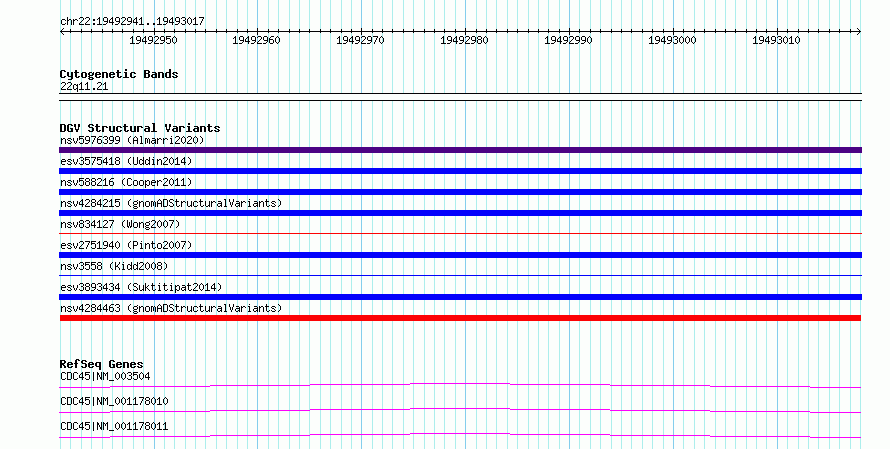Click ruler position 19493000
This screenshot has height=449, width=890.
672,40
